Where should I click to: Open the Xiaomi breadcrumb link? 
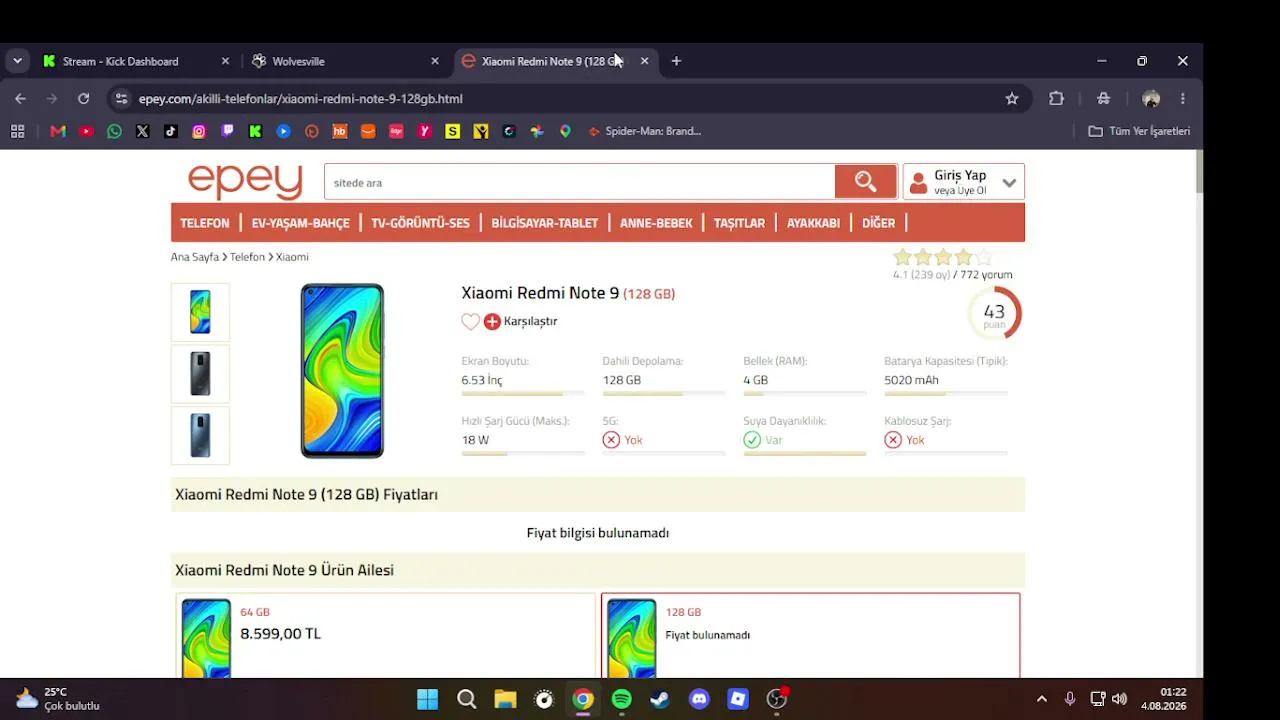point(292,257)
